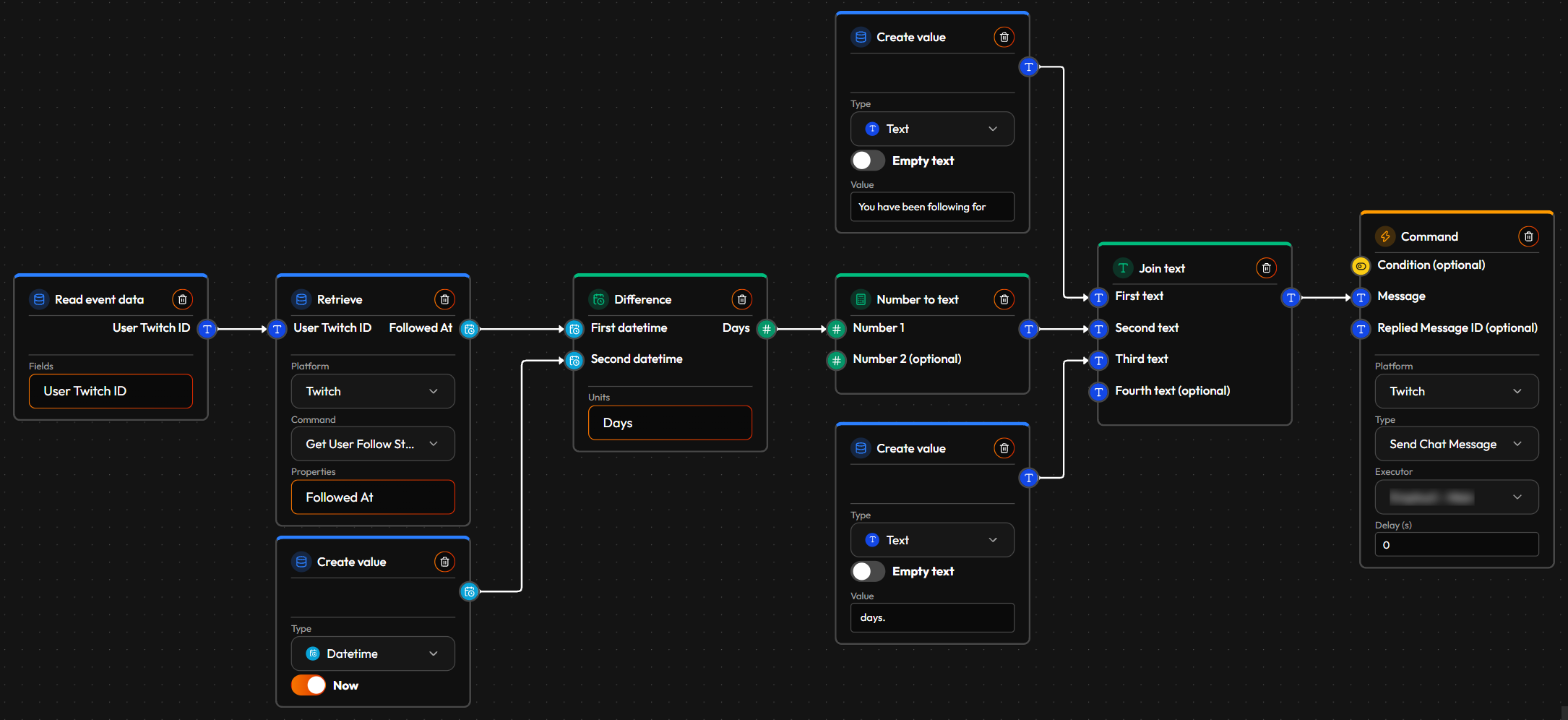The width and height of the screenshot is (1568, 720).
Task: Click the Command node lightning icon
Action: (x=1385, y=237)
